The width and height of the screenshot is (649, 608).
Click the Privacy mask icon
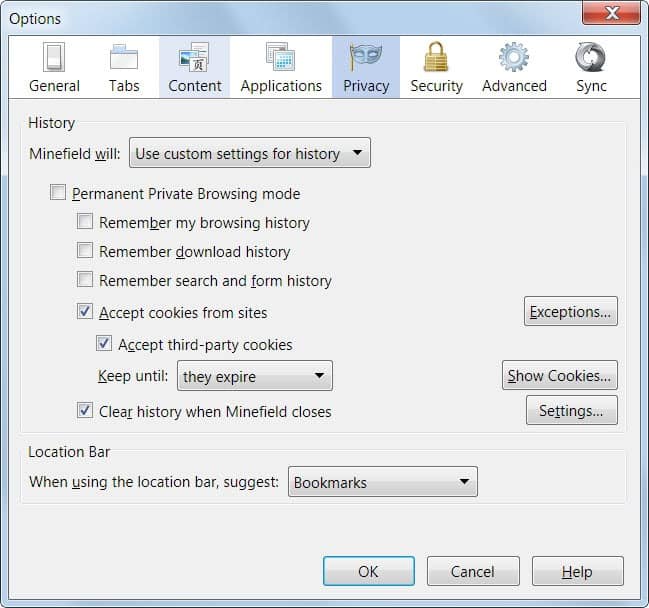[365, 57]
